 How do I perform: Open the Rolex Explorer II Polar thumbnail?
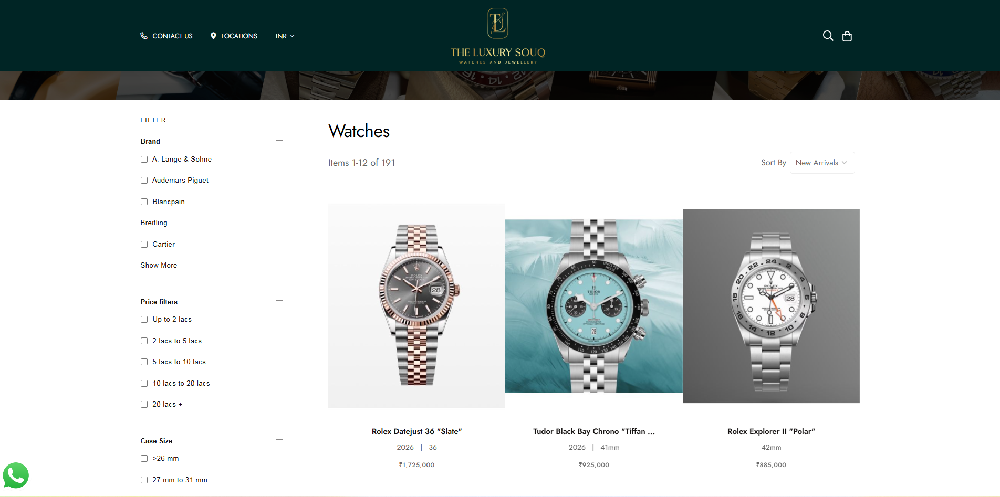[x=771, y=306]
